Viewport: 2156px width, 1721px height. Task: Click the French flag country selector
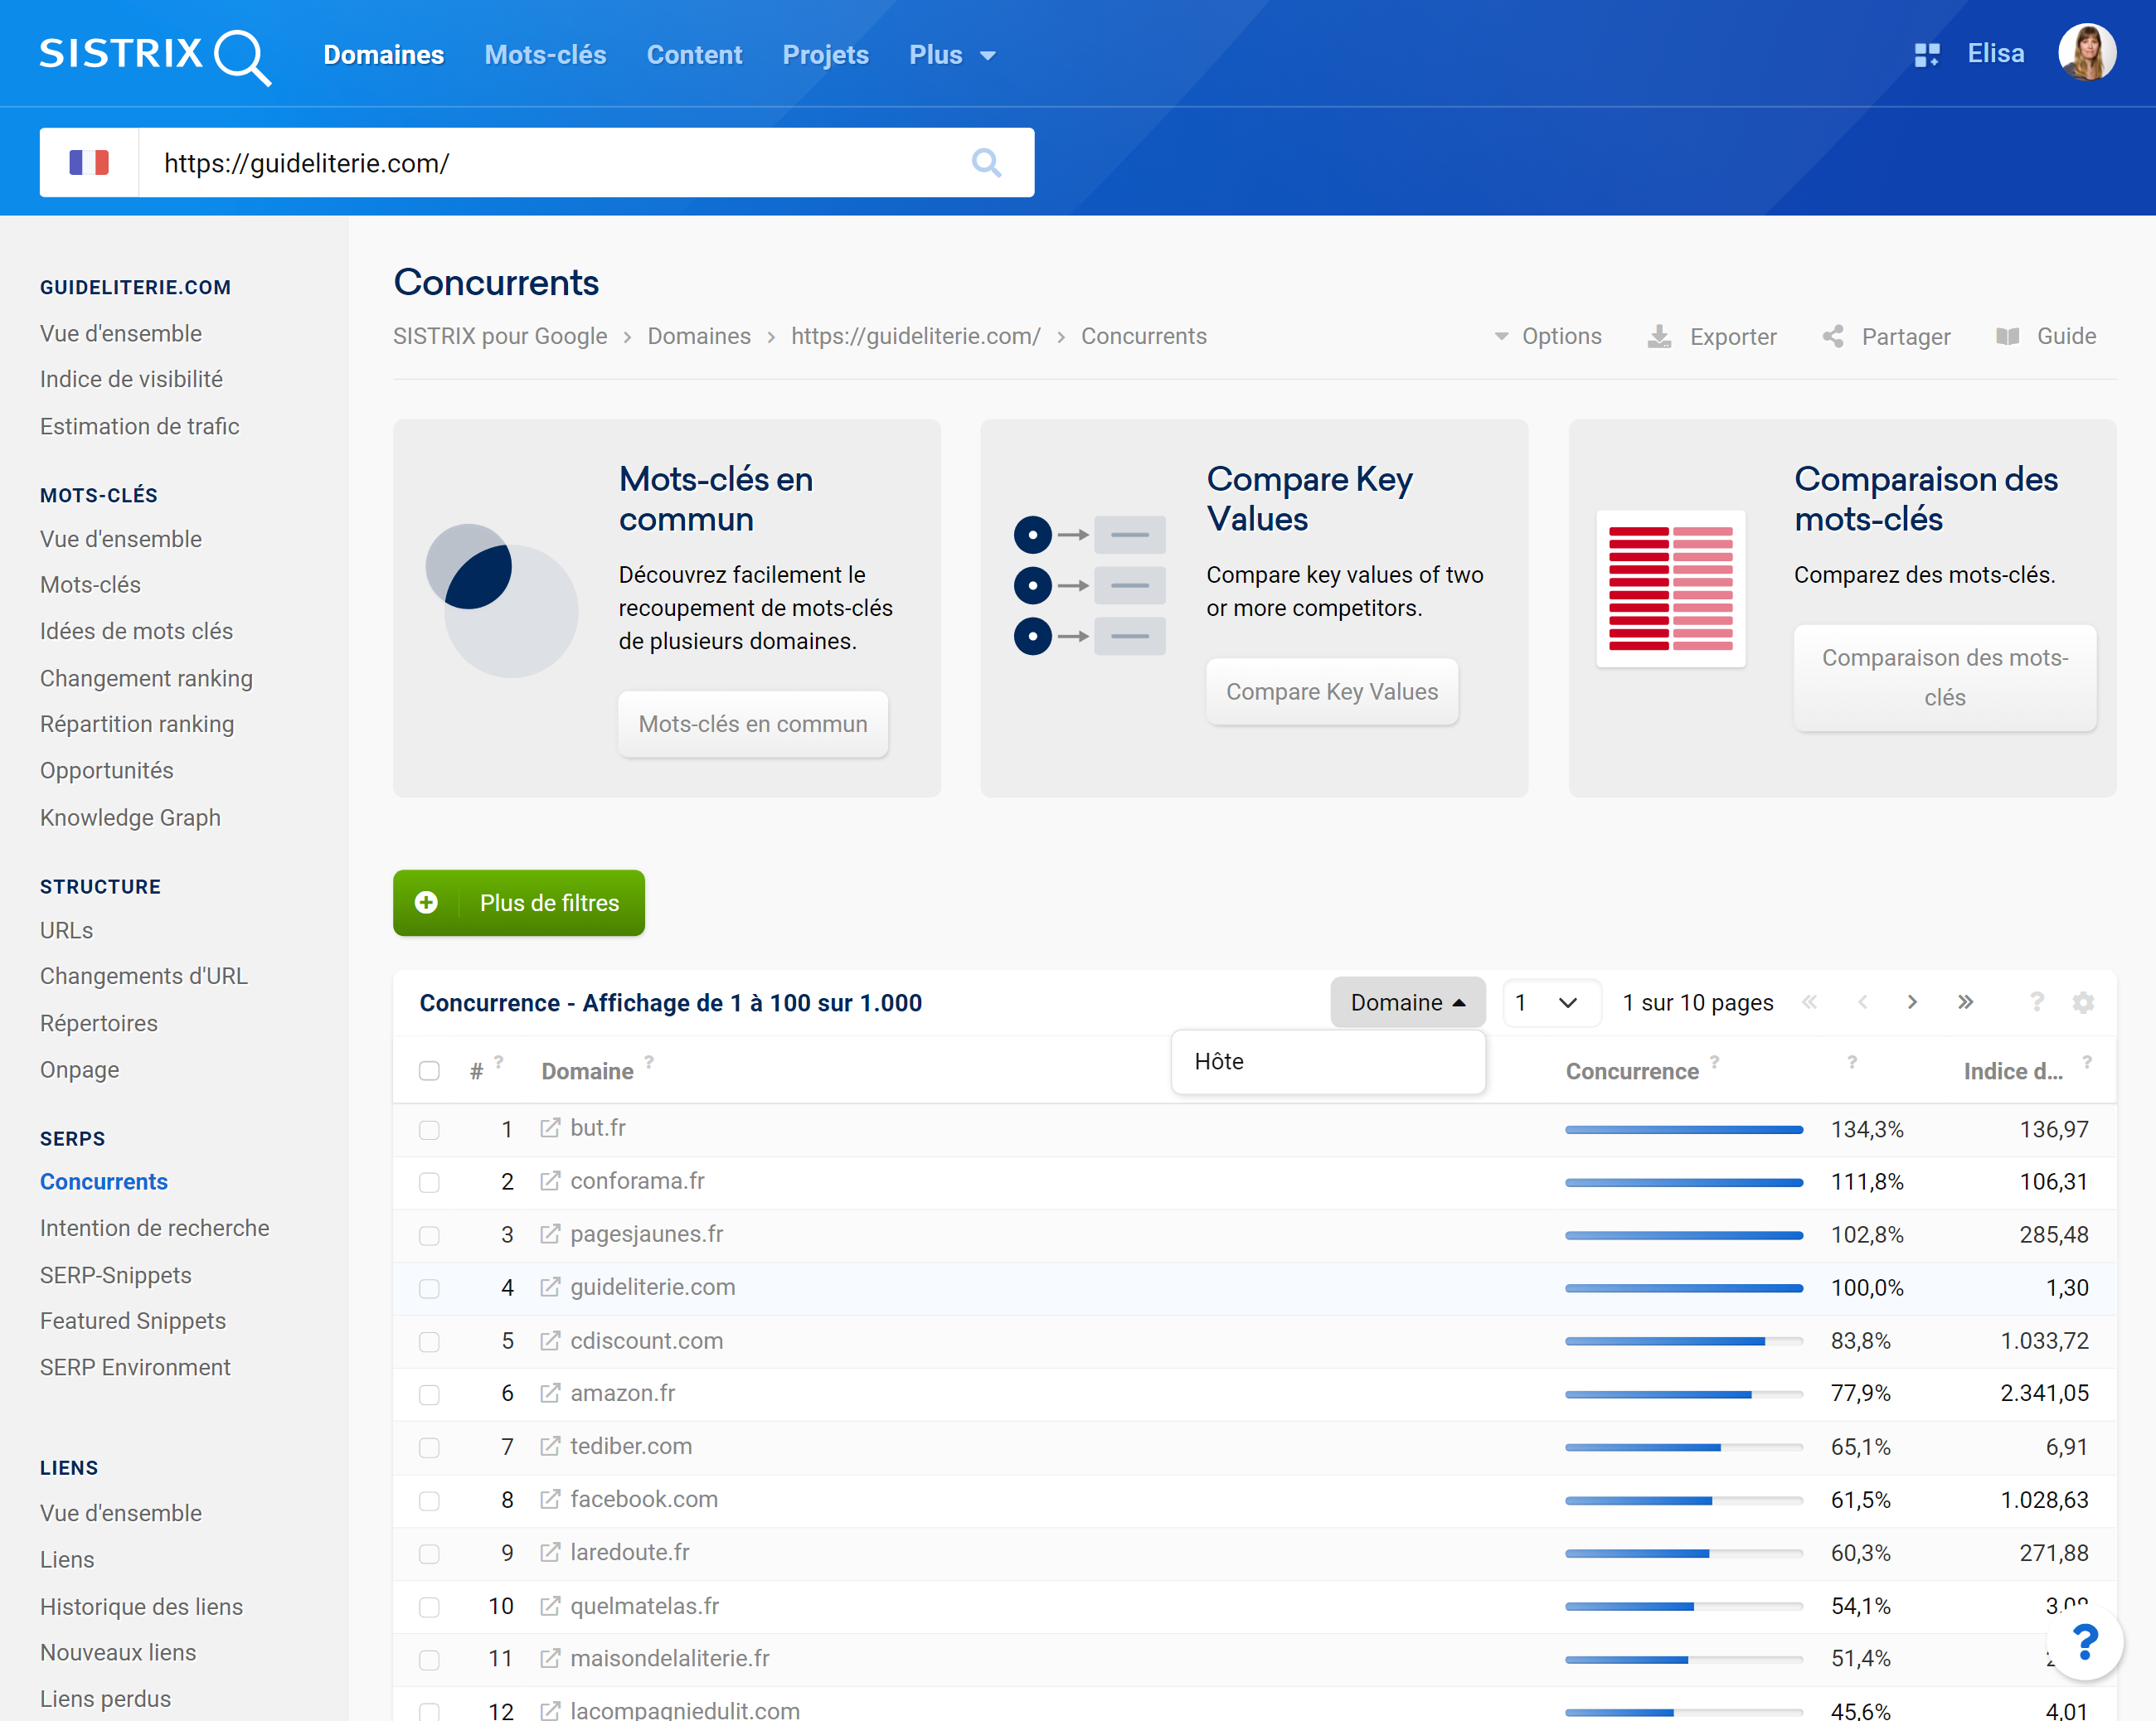[x=89, y=162]
